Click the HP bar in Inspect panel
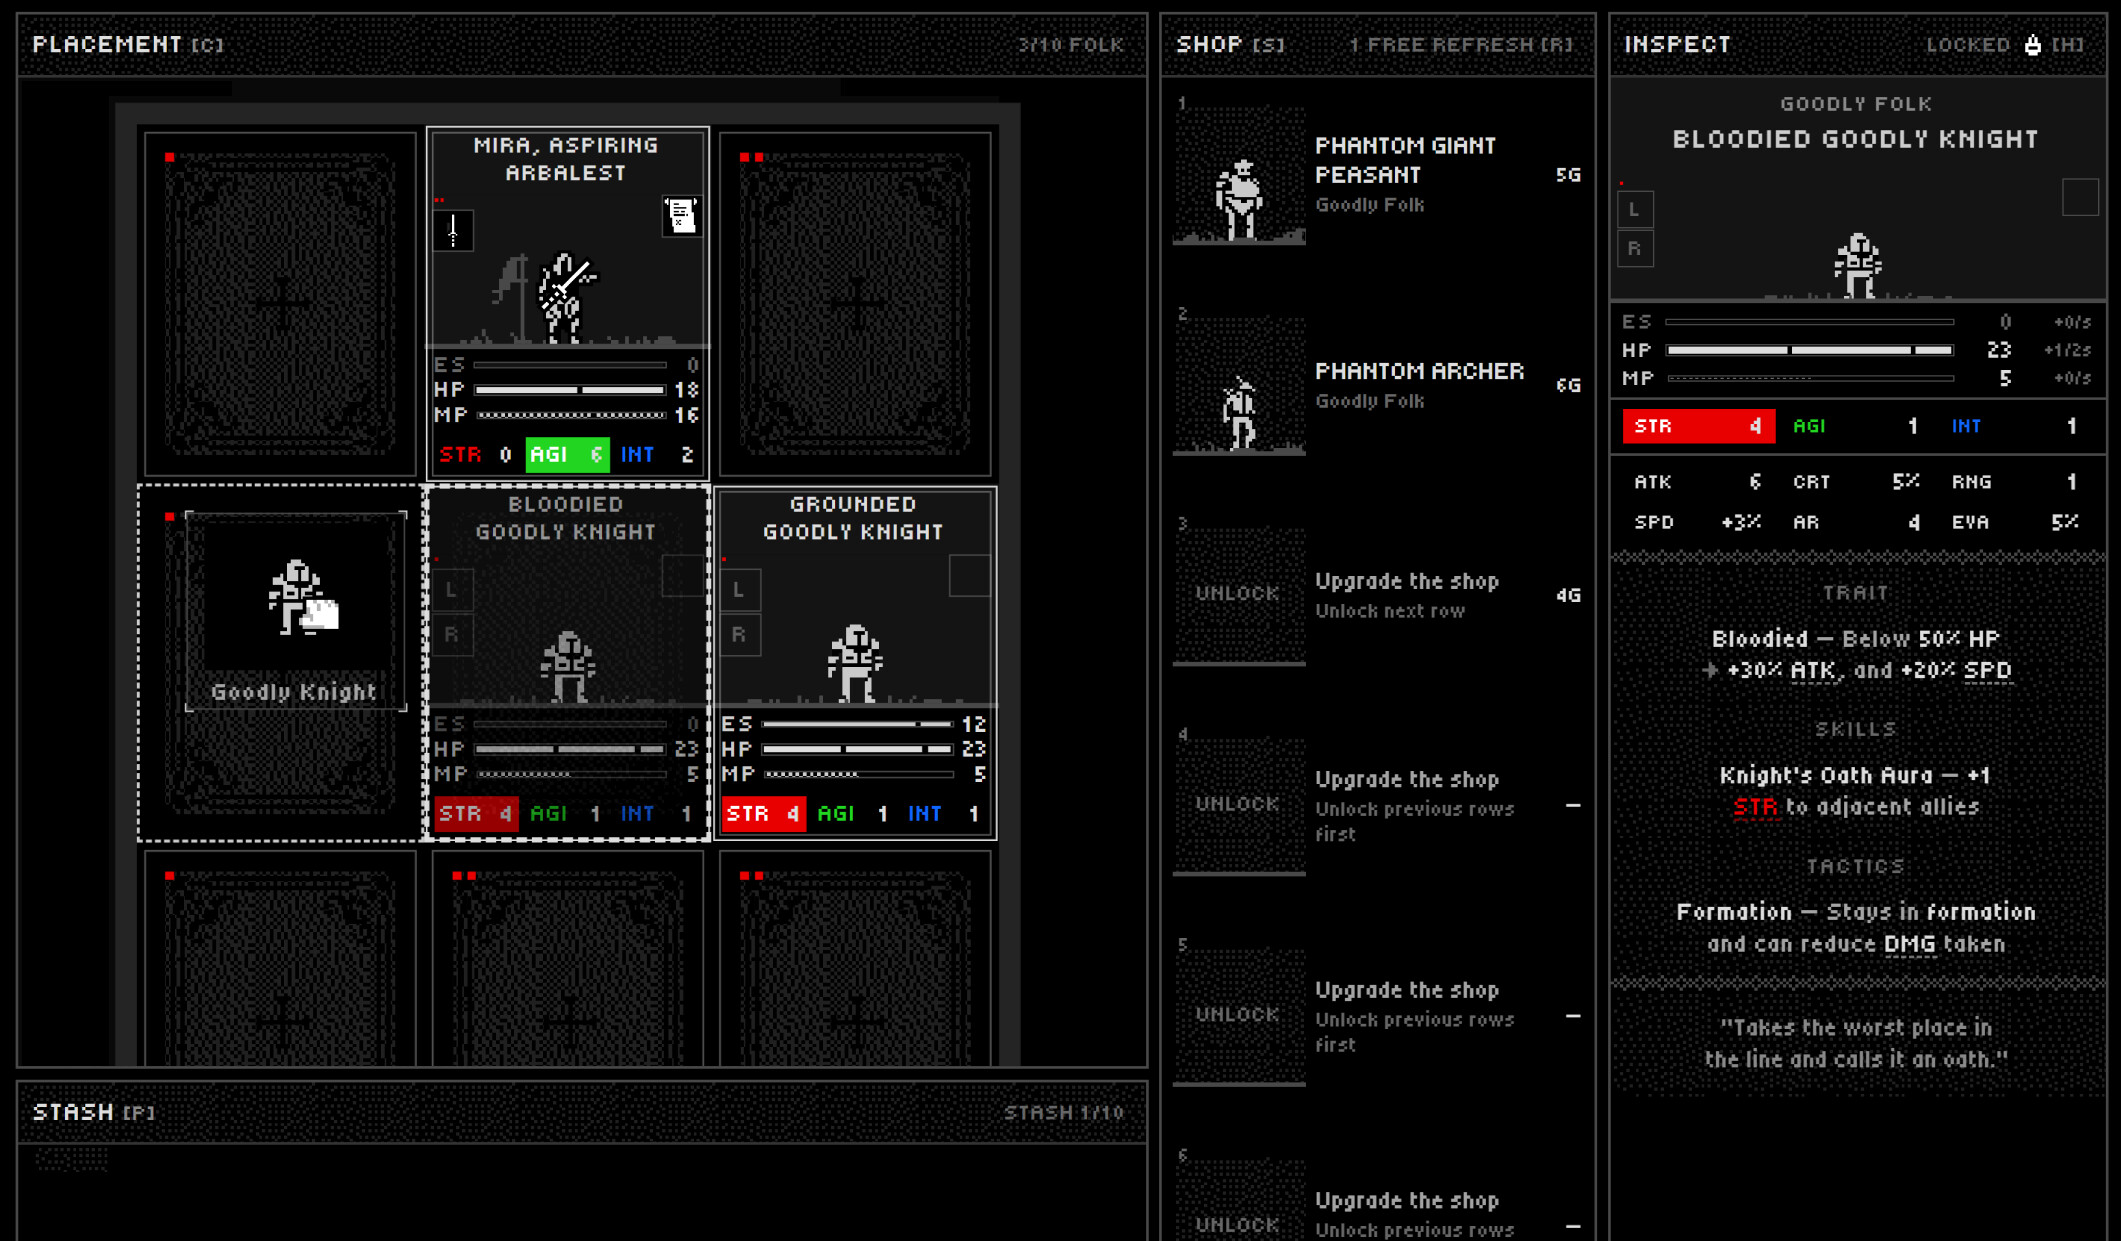 tap(1810, 350)
